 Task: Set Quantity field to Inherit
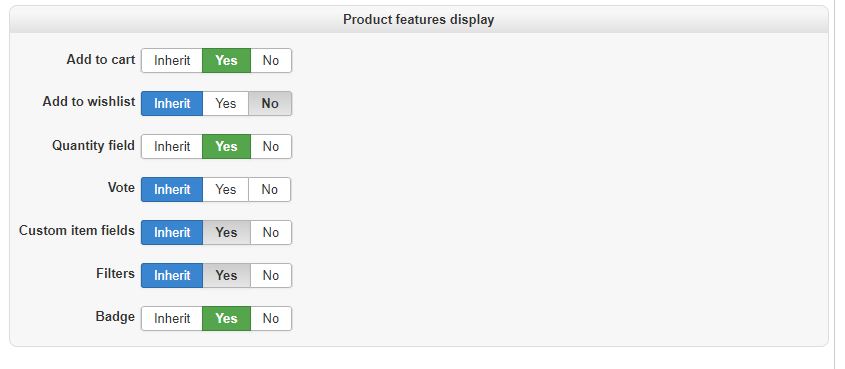[172, 147]
